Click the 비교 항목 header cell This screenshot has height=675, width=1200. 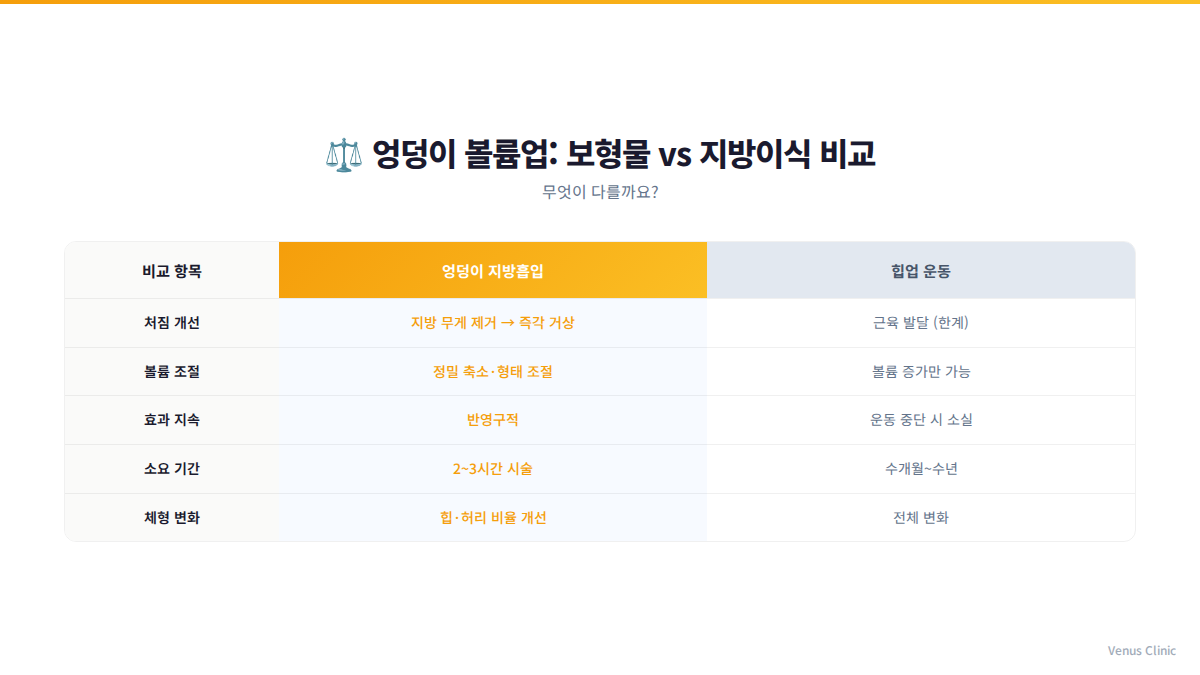coord(172,270)
